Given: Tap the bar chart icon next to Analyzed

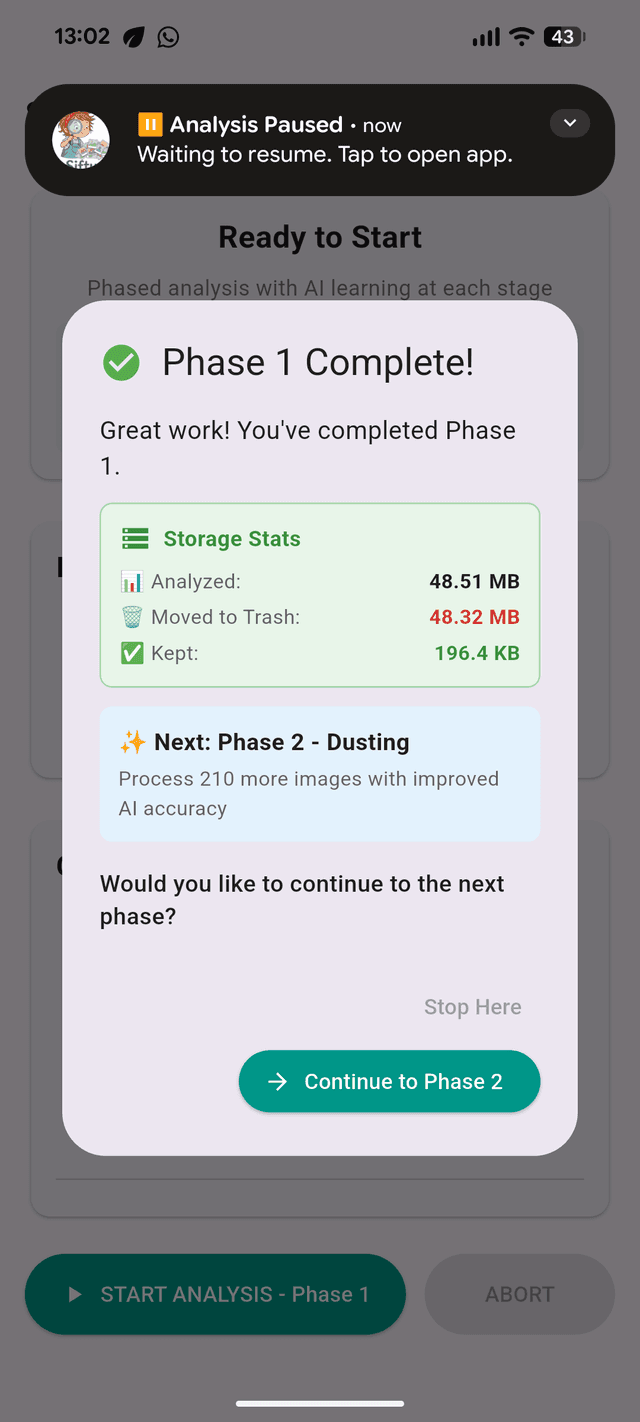Looking at the screenshot, I should pos(132,580).
